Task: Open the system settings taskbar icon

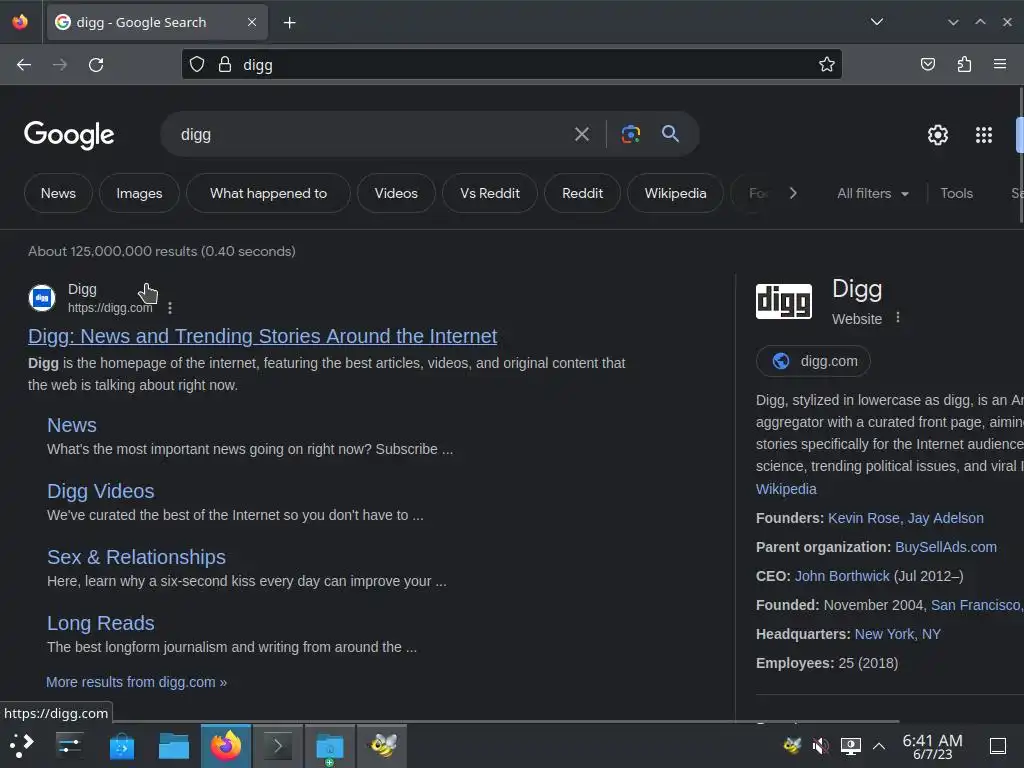Action: [69, 746]
